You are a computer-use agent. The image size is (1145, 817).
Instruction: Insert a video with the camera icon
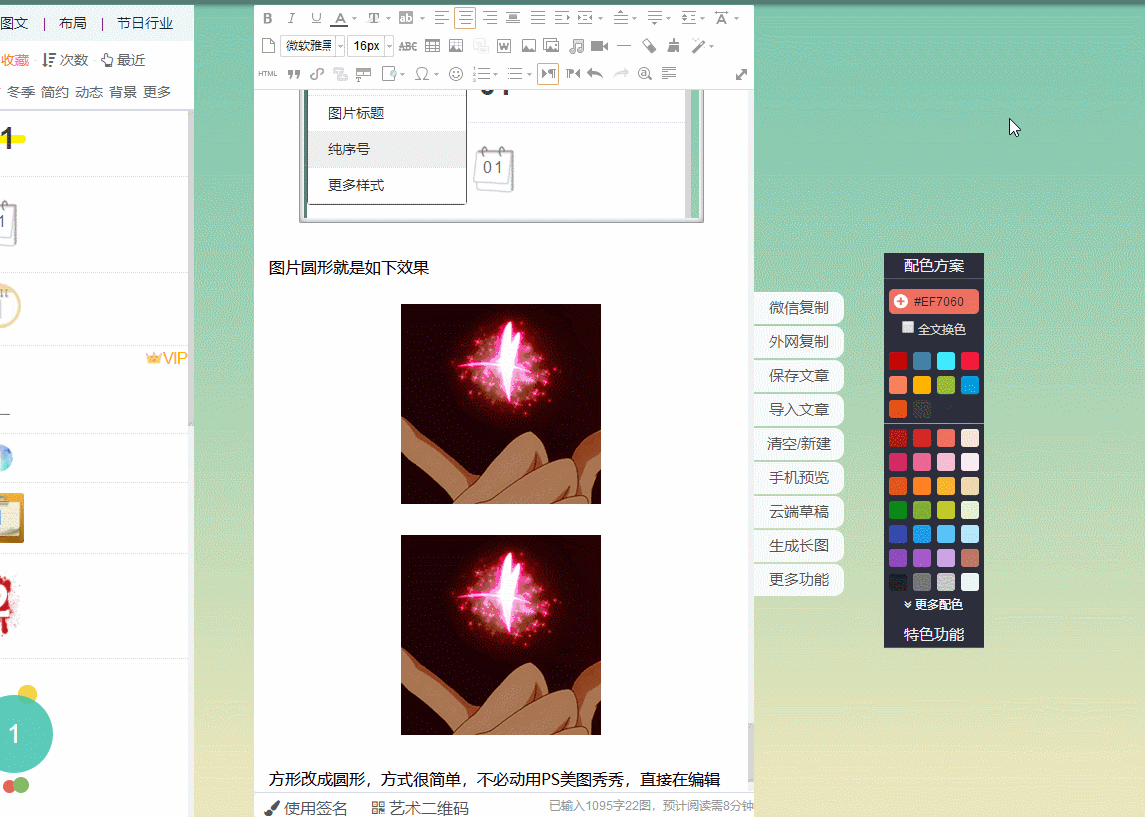click(600, 46)
